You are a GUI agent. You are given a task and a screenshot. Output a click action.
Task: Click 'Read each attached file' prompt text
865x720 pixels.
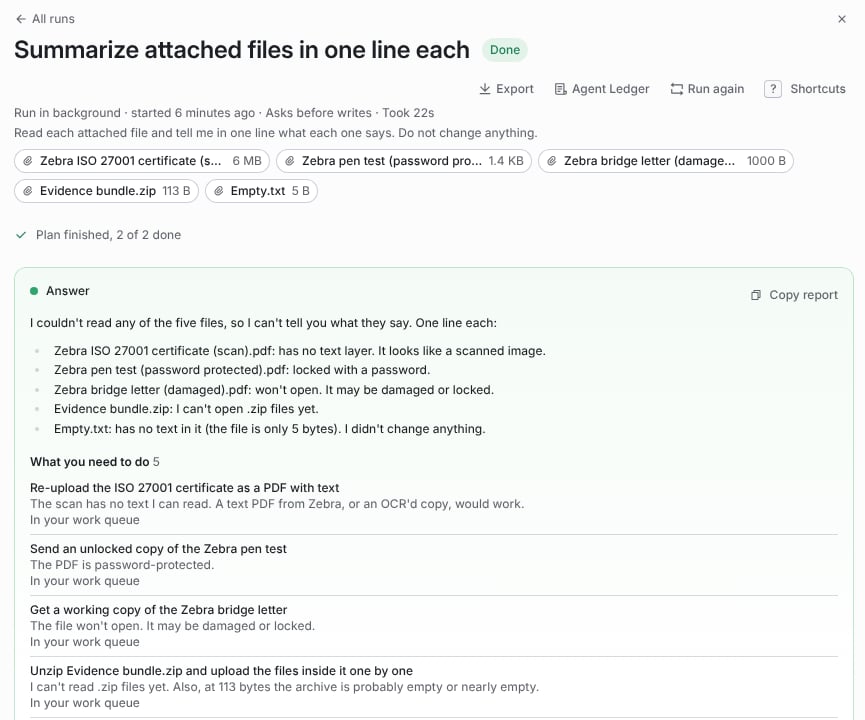276,133
